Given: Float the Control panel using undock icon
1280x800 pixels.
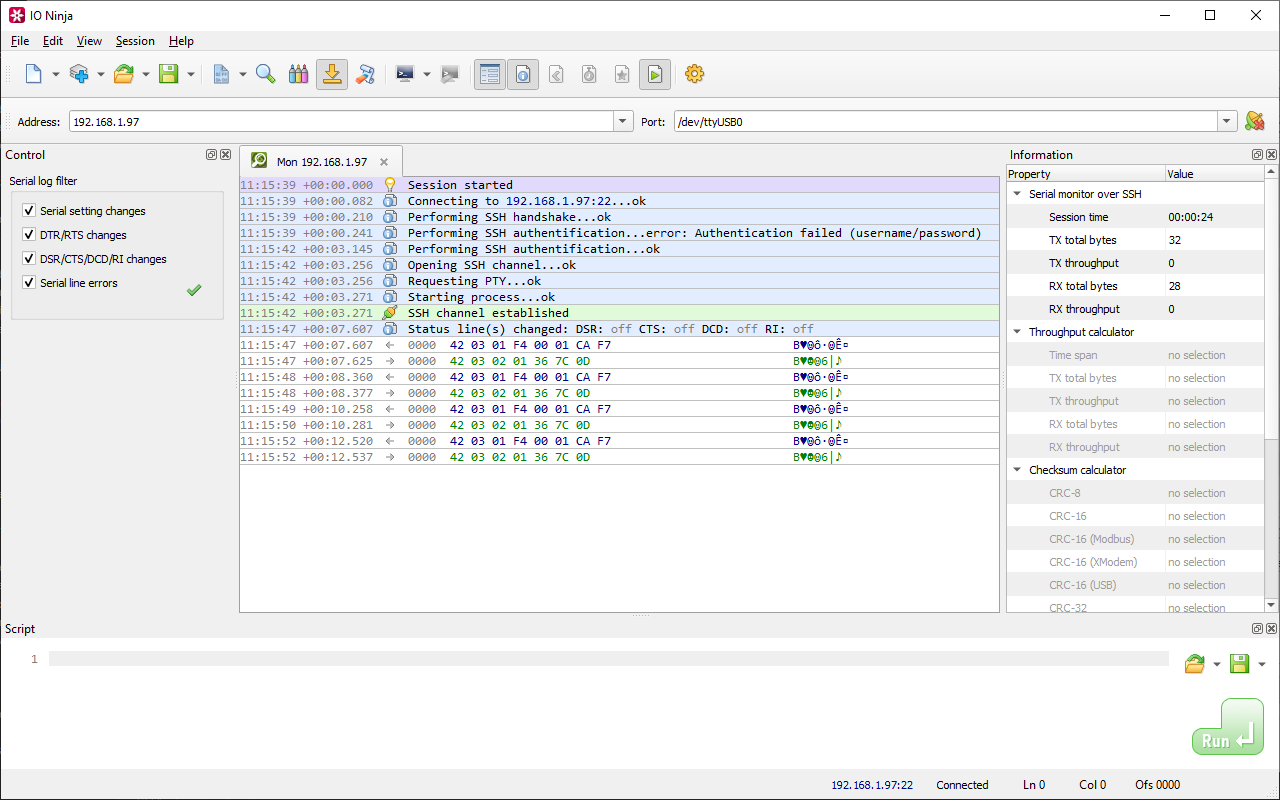Looking at the screenshot, I should coord(212,155).
